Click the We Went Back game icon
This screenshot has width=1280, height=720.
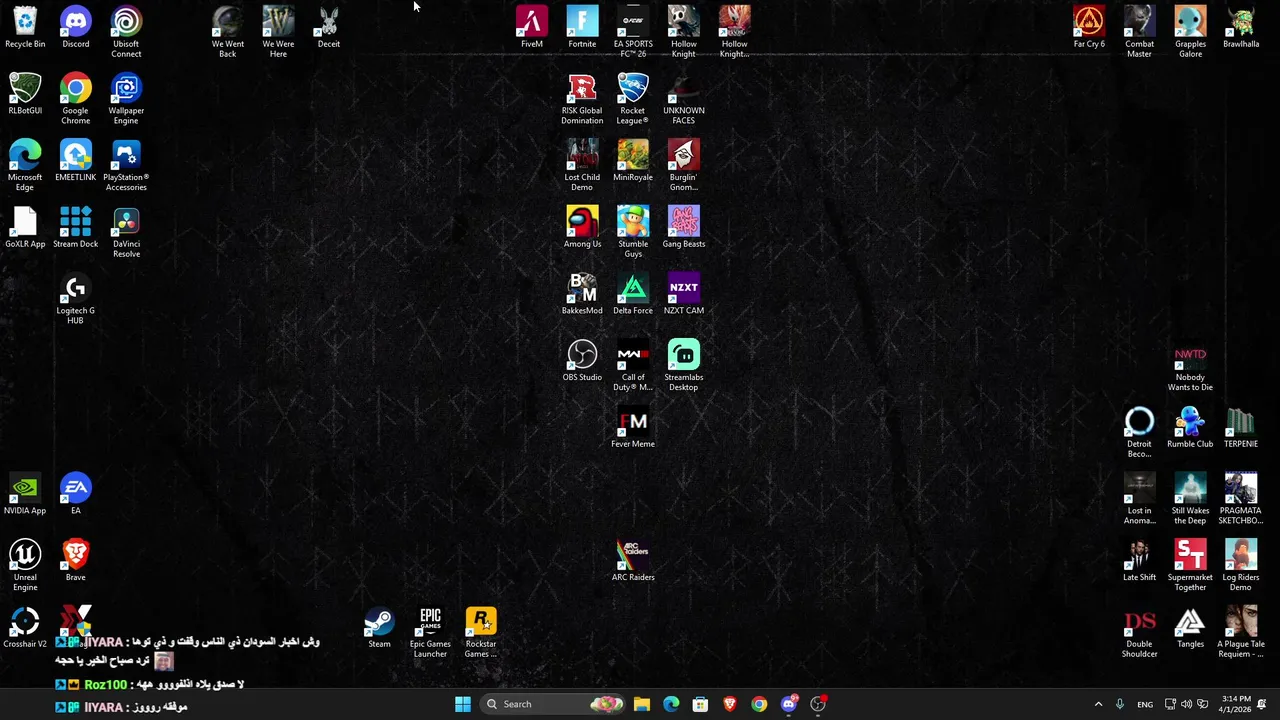pos(228,32)
